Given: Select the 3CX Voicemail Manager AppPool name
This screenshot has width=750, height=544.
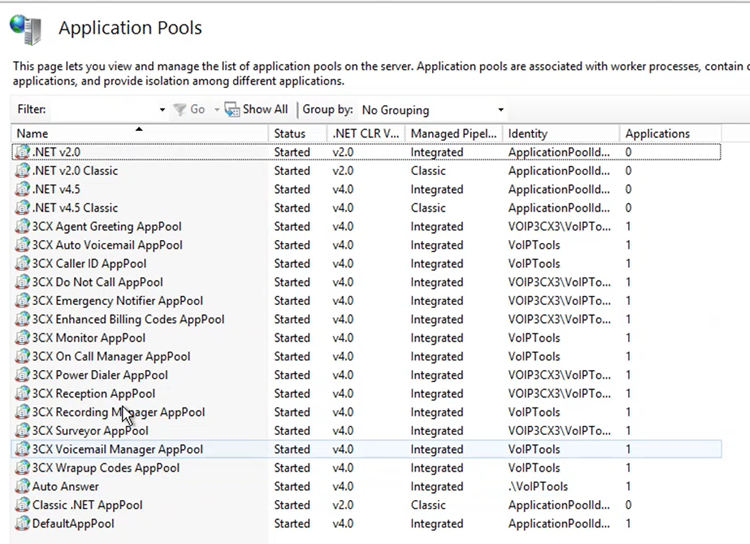Looking at the screenshot, I should point(118,449).
